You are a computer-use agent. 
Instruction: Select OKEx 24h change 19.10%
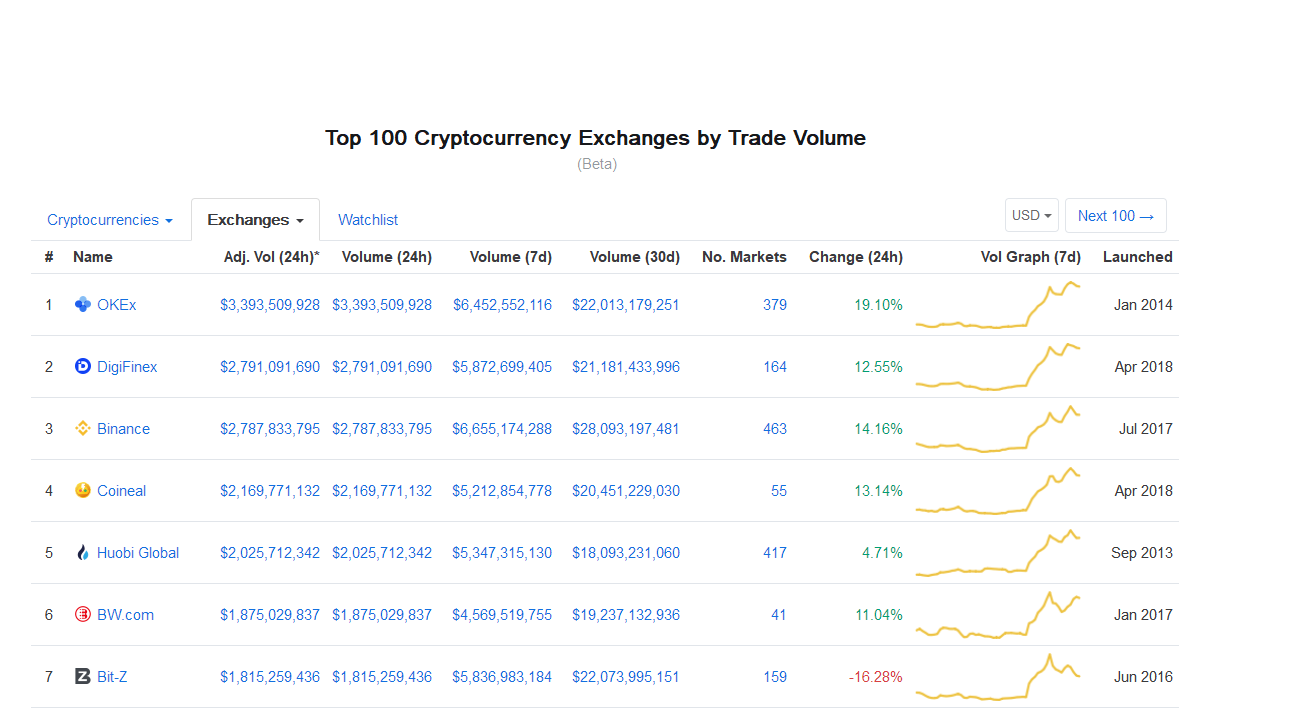[878, 305]
